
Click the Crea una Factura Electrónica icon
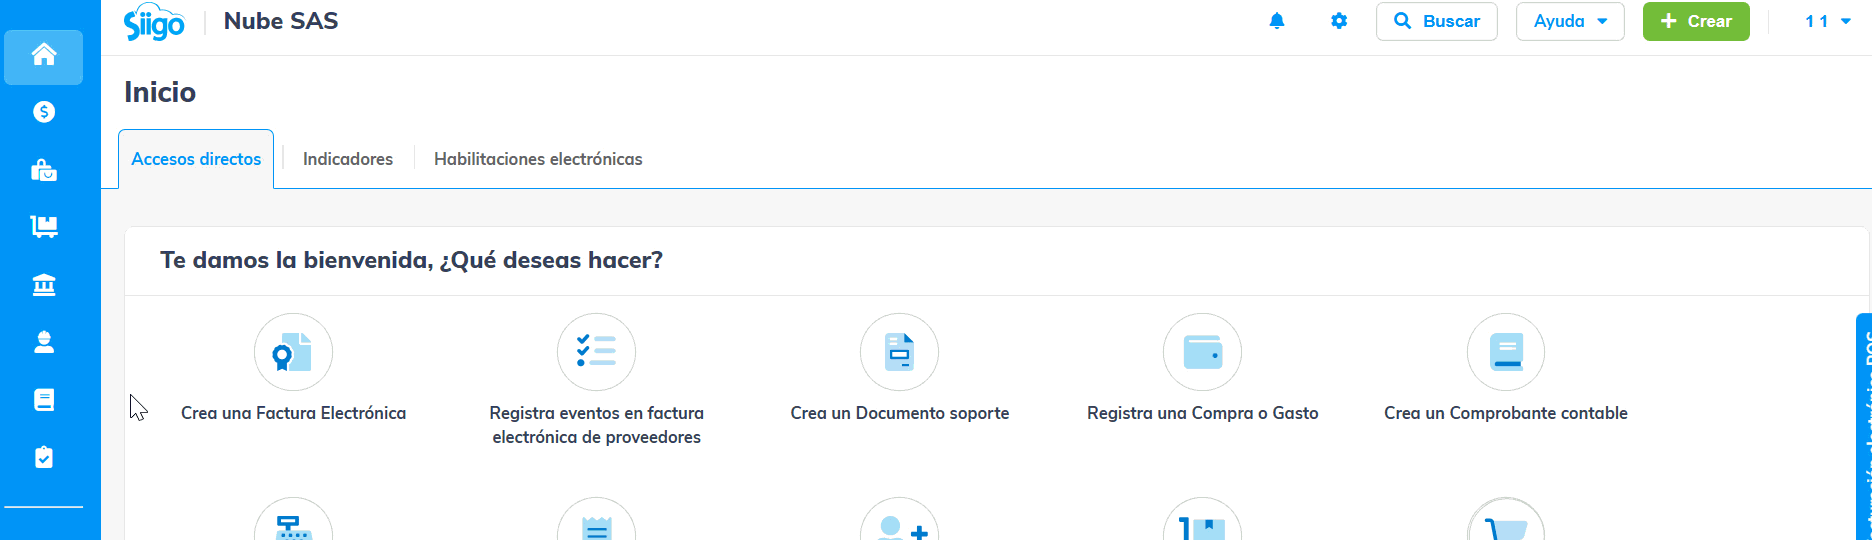click(x=293, y=353)
